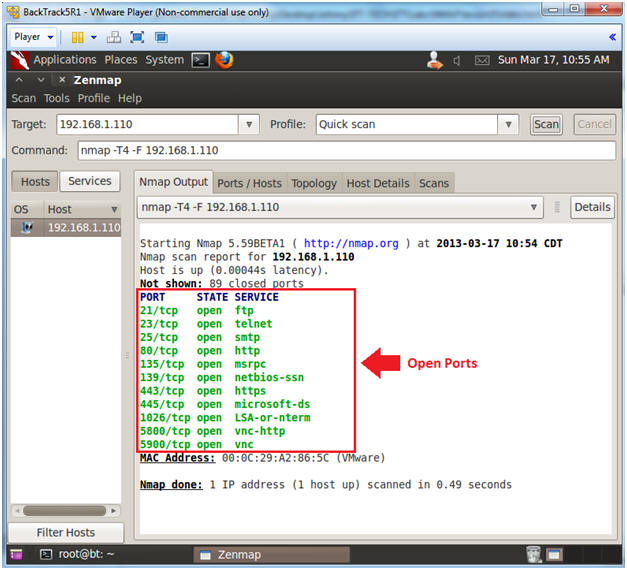The image size is (627, 570).
Task: Click the VMware pause VM icon
Action: point(77,38)
